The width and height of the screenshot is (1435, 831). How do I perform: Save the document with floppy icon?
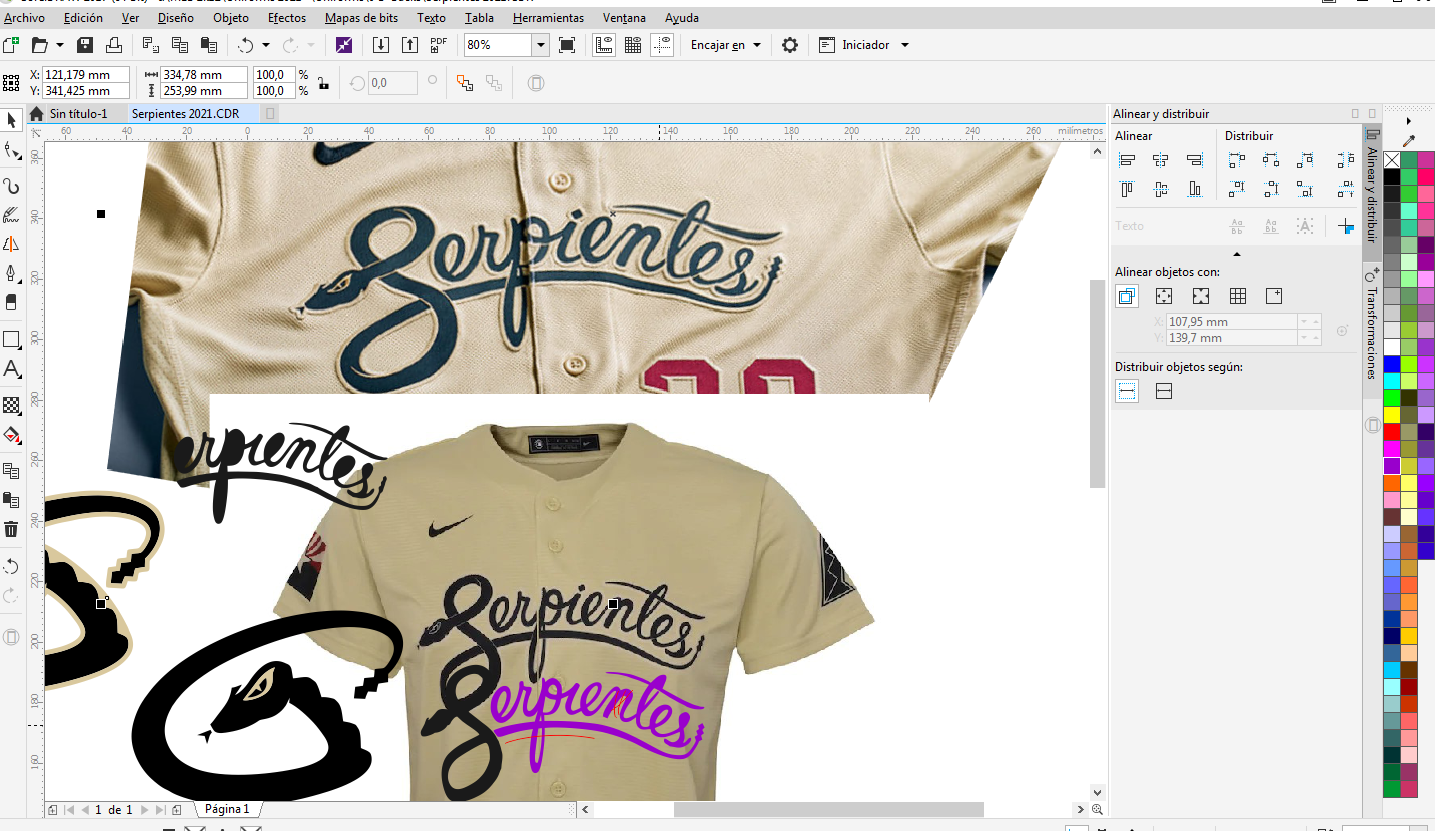coord(85,45)
